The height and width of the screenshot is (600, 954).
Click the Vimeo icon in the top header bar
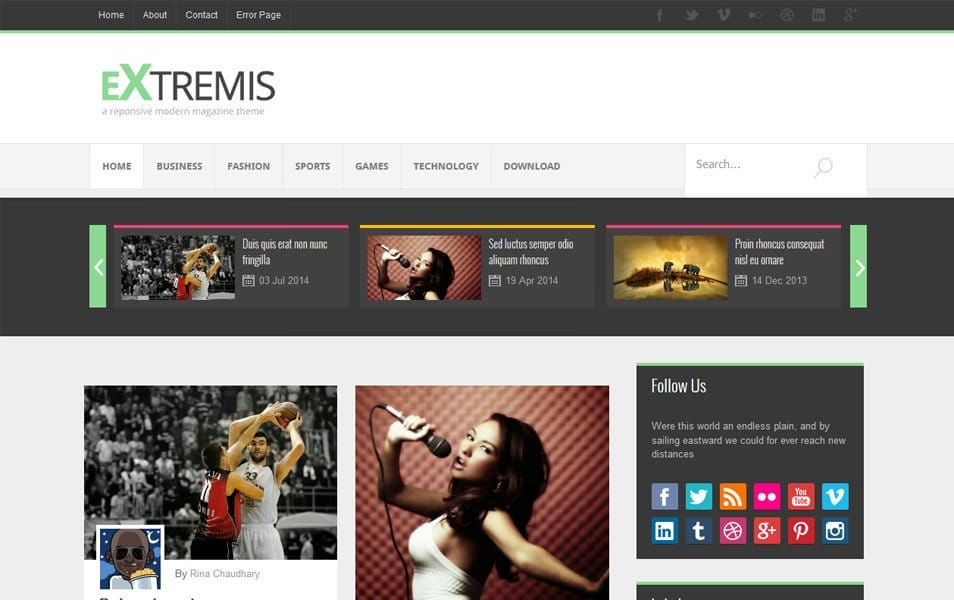click(x=722, y=14)
